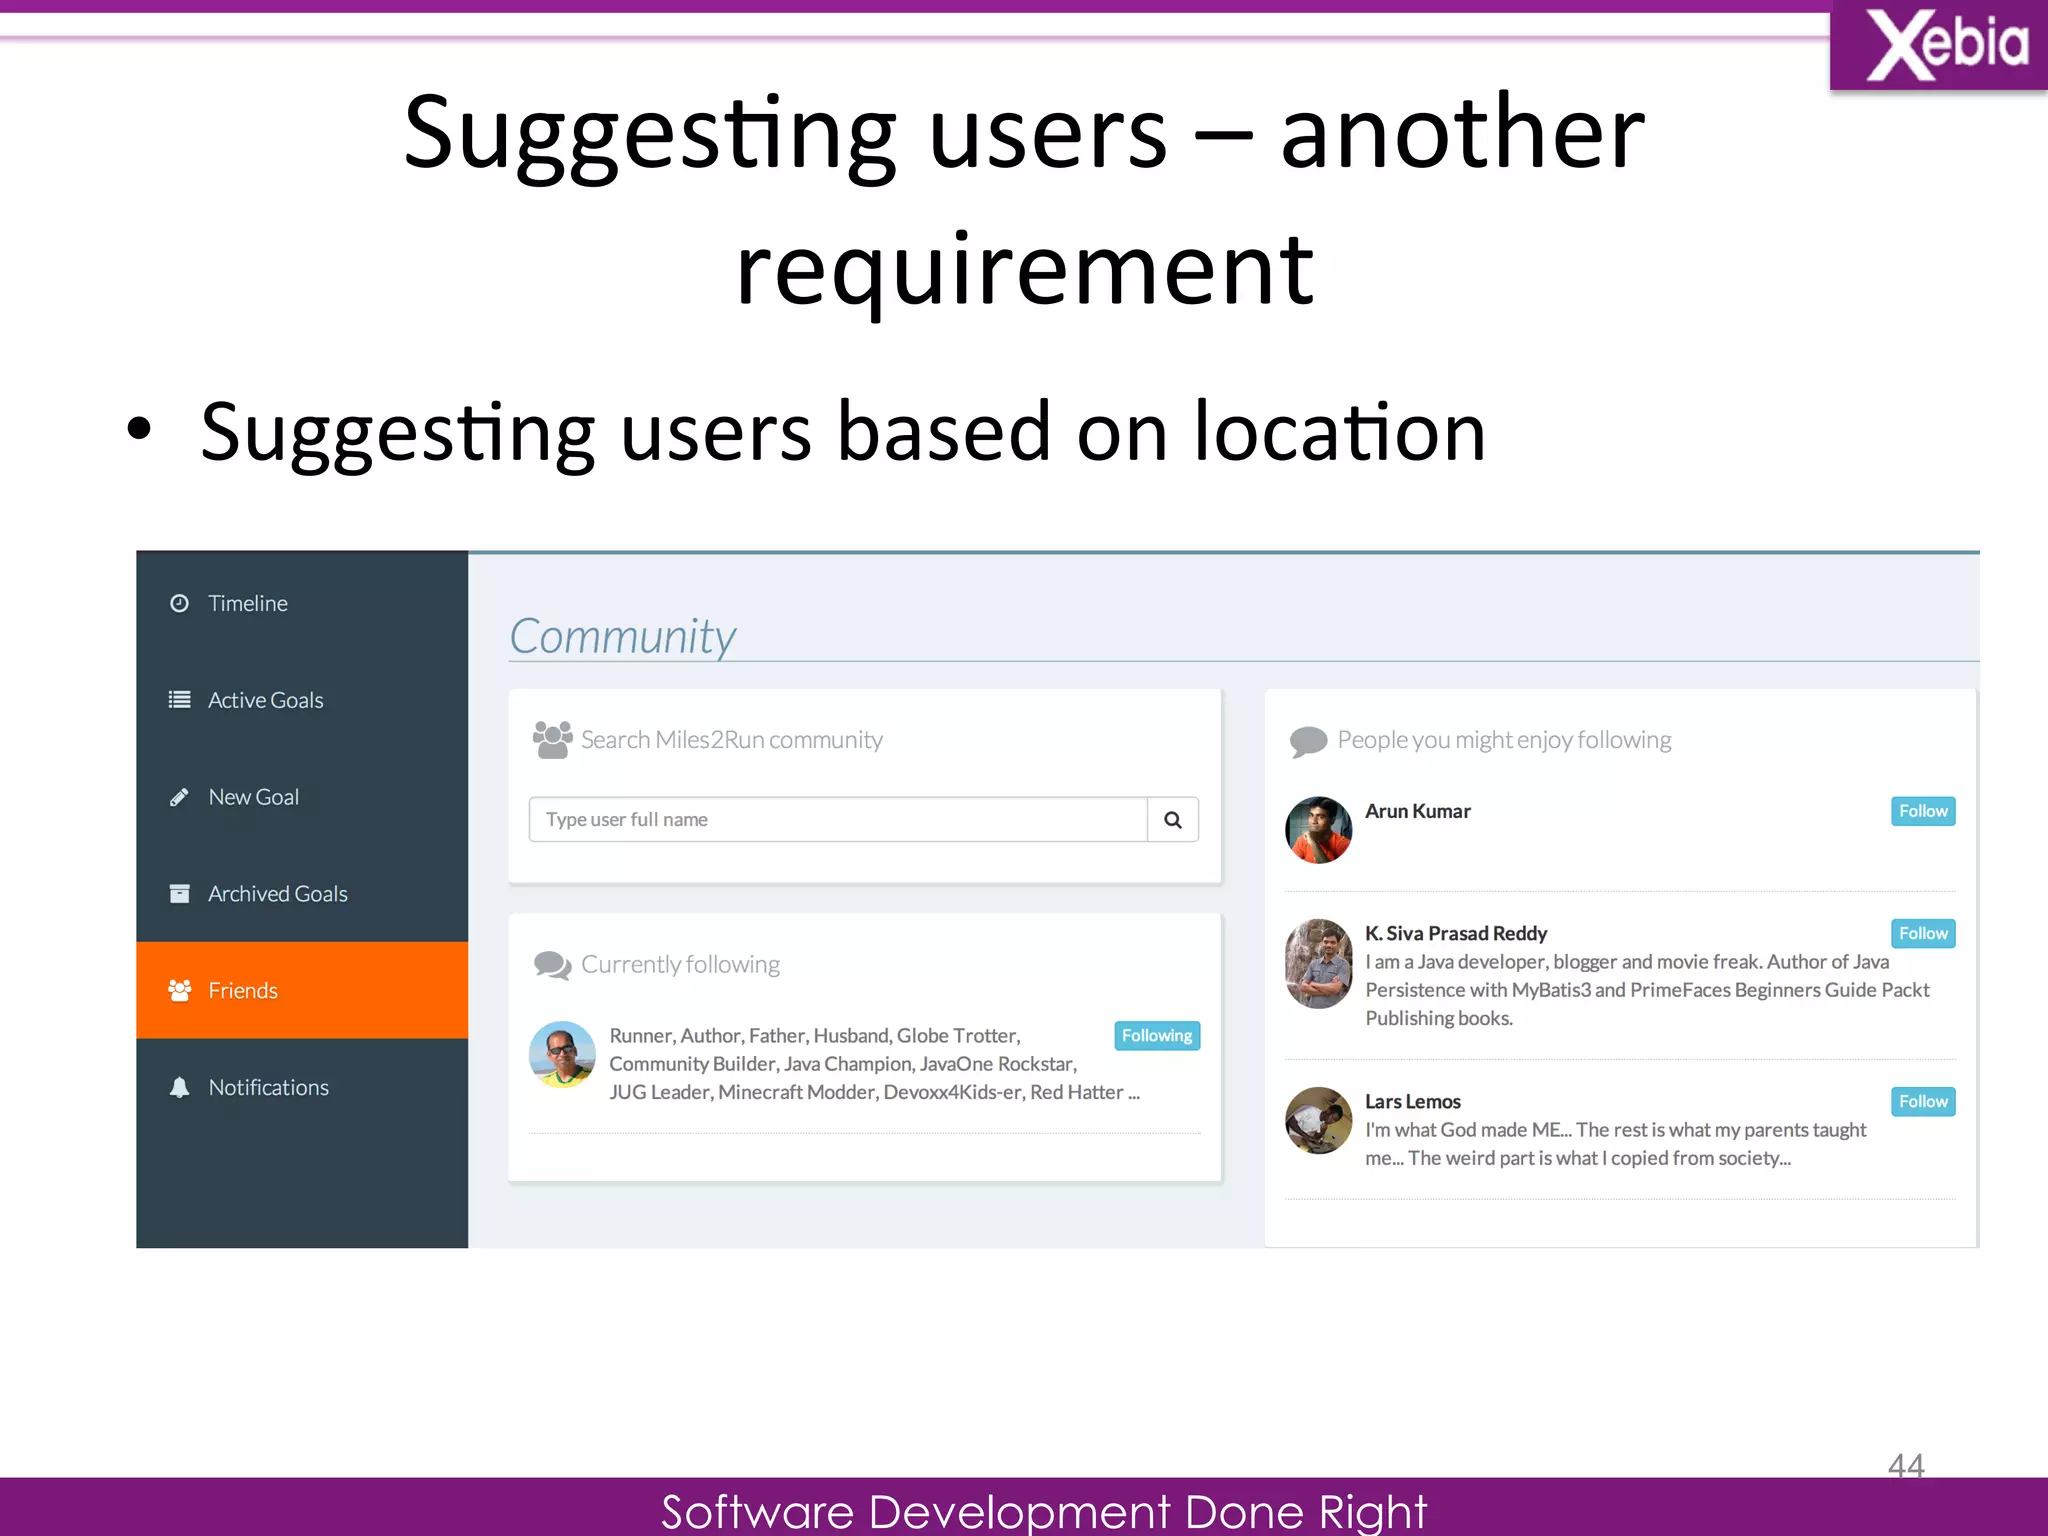Image resolution: width=2048 pixels, height=1536 pixels.
Task: Click the Archived Goals box icon
Action: pyautogui.click(x=179, y=893)
